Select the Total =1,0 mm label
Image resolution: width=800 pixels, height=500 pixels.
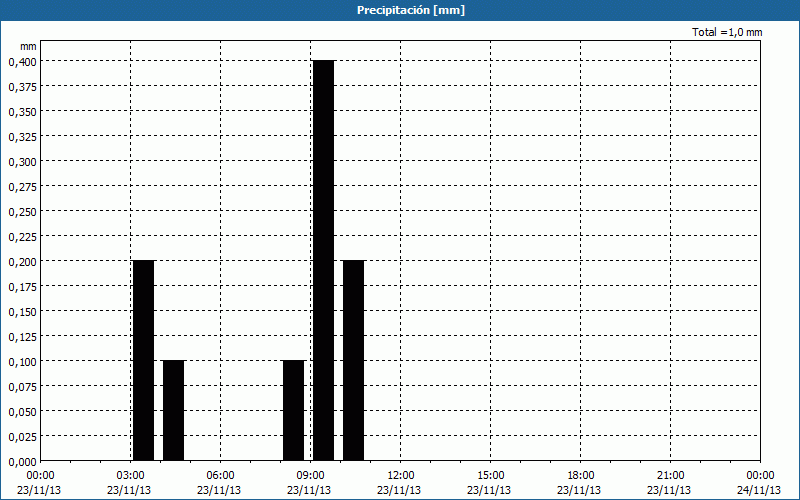point(727,32)
